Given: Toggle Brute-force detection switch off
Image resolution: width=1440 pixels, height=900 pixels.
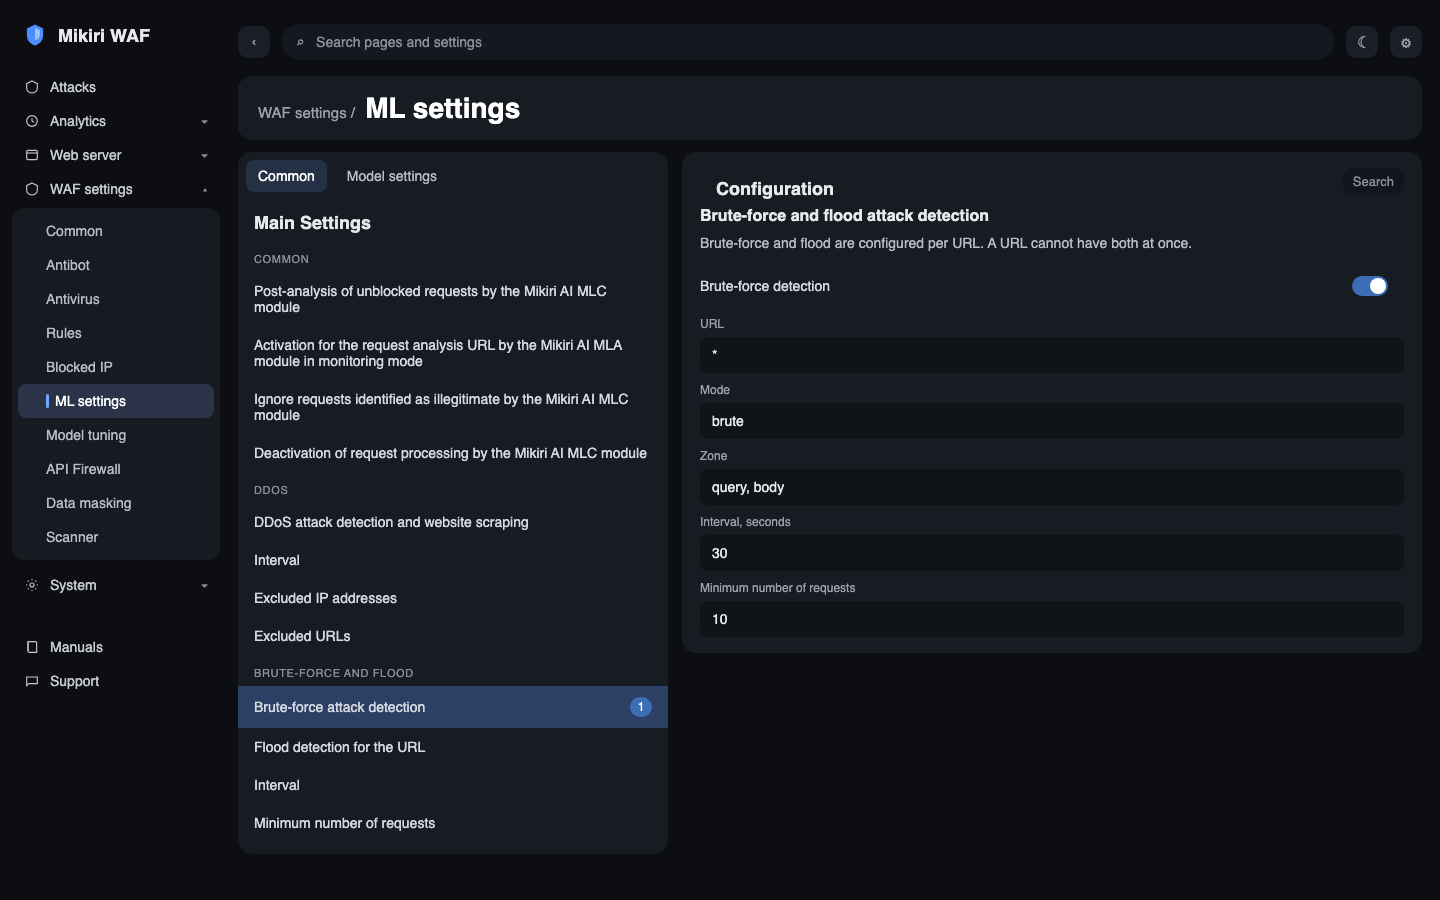Looking at the screenshot, I should (1370, 286).
